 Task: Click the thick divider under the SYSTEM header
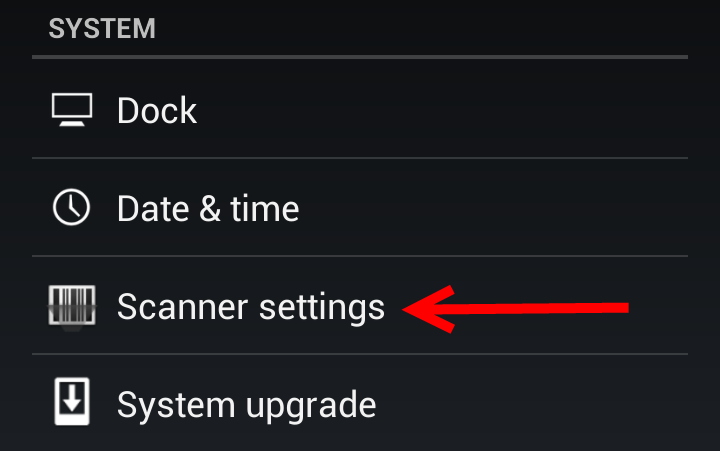tap(360, 57)
